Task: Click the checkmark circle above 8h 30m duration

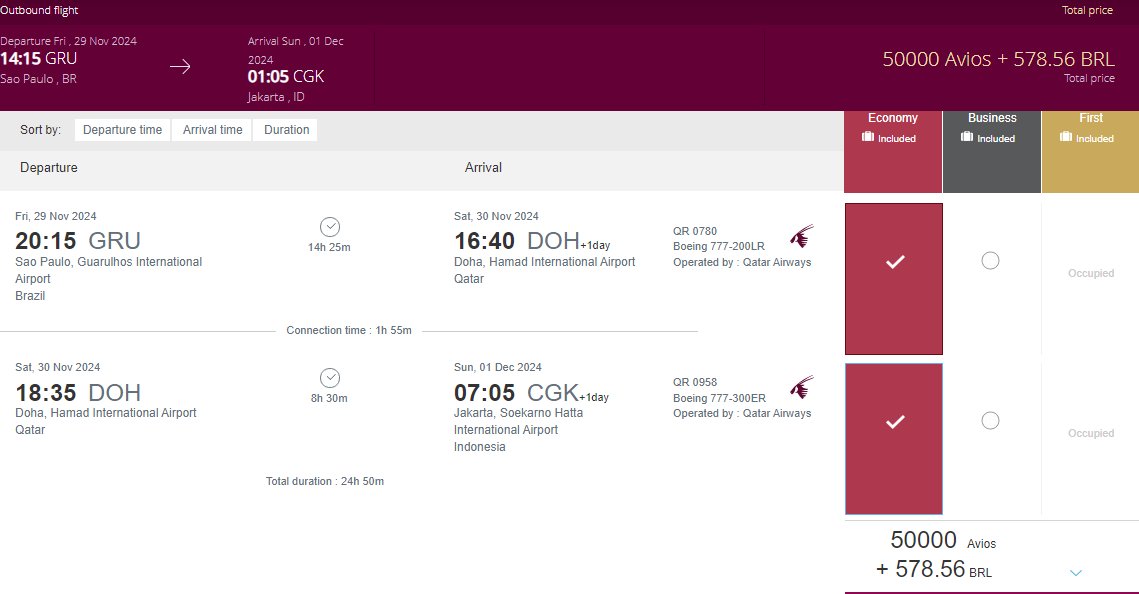Action: pyautogui.click(x=330, y=378)
